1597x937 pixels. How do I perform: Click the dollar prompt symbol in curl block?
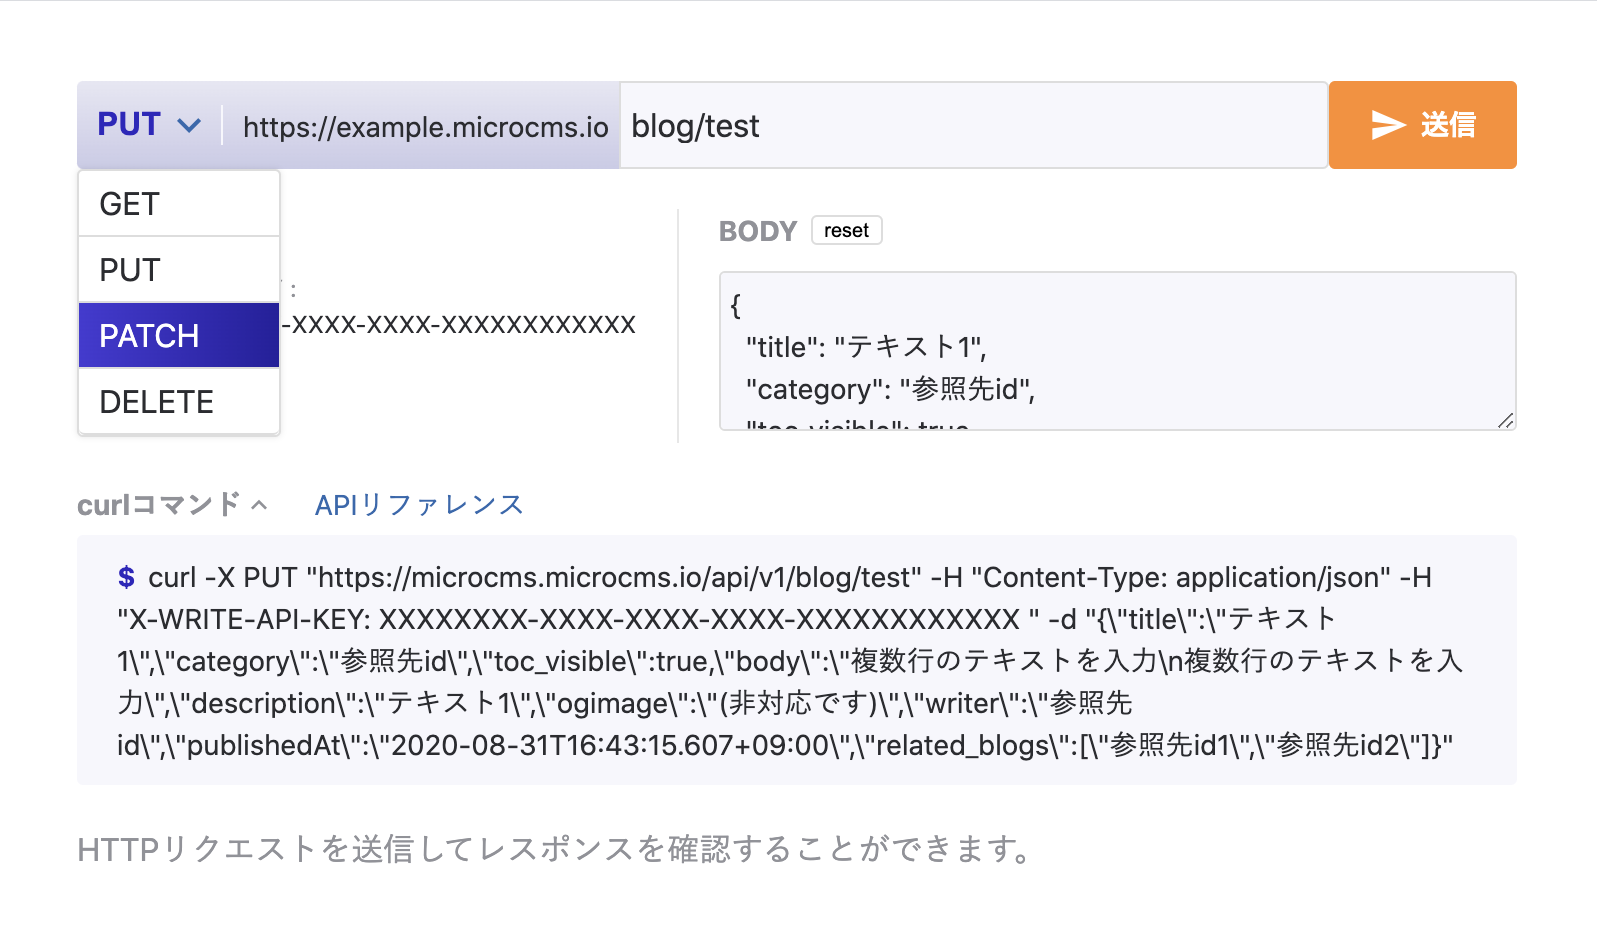126,577
